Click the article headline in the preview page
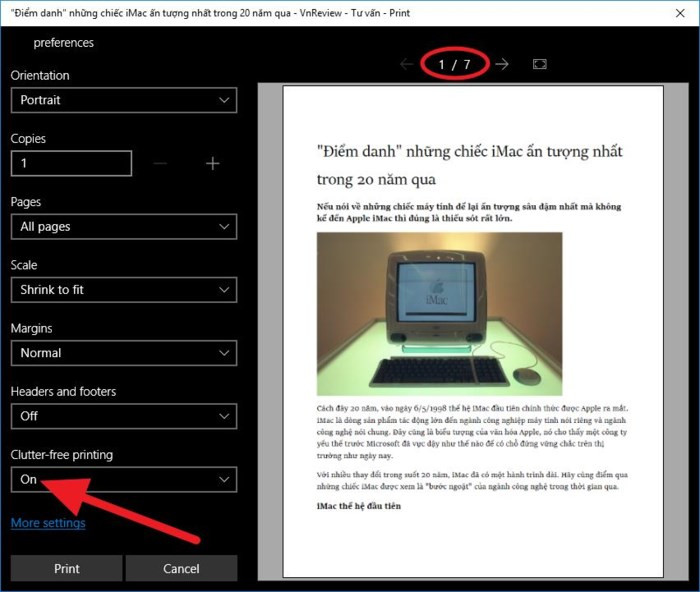Viewport: 700px width, 592px height. pyautogui.click(x=468, y=165)
